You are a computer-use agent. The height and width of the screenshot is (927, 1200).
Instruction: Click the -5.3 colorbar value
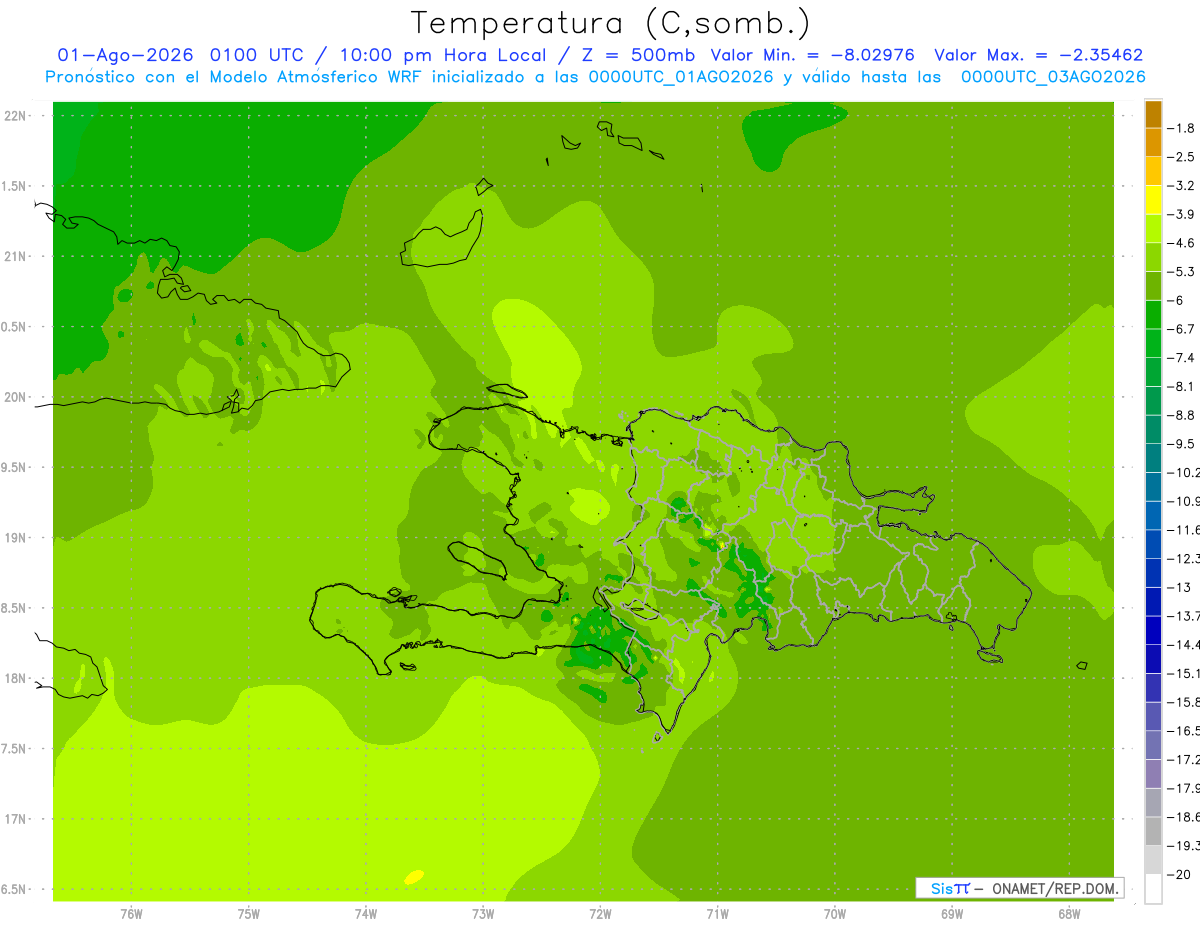1183,272
